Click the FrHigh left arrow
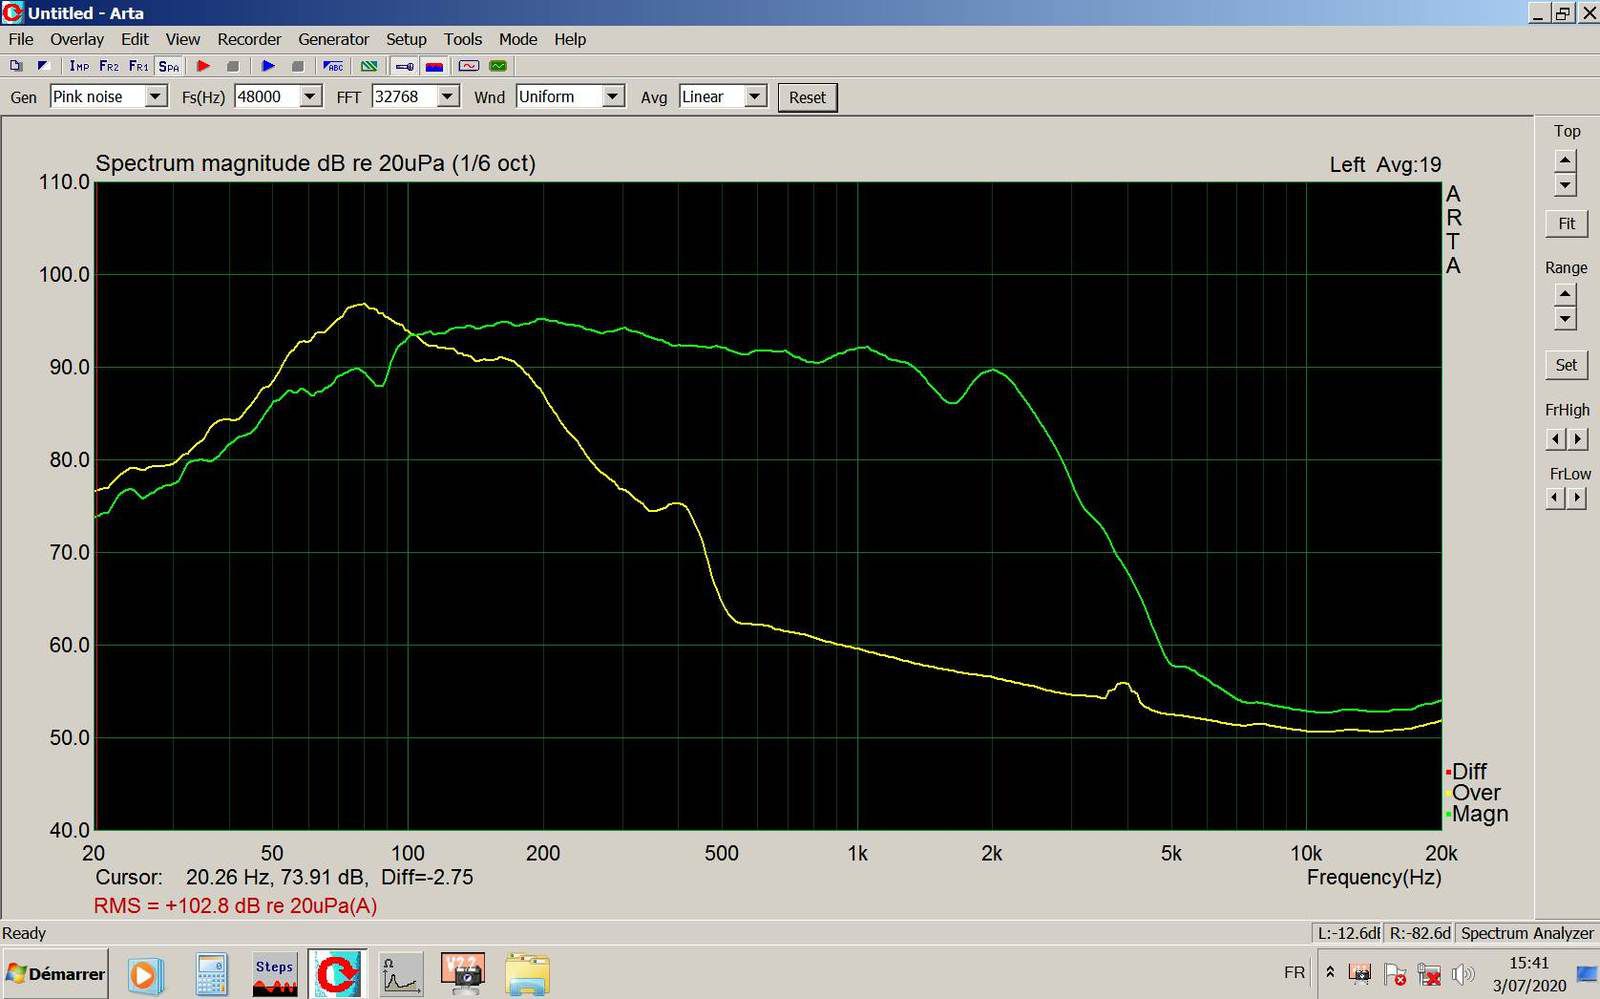Viewport: 1600px width, 999px height. tap(1555, 439)
